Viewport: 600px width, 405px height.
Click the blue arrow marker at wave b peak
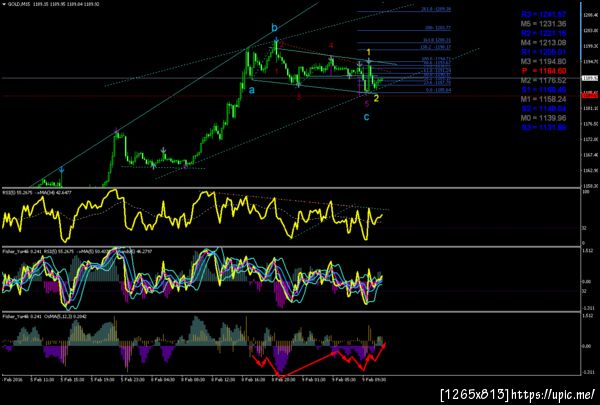coord(276,39)
